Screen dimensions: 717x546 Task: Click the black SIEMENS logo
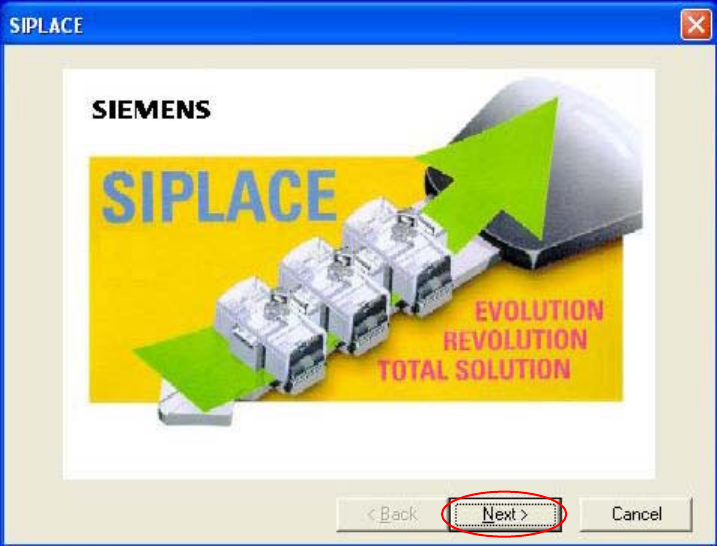151,110
